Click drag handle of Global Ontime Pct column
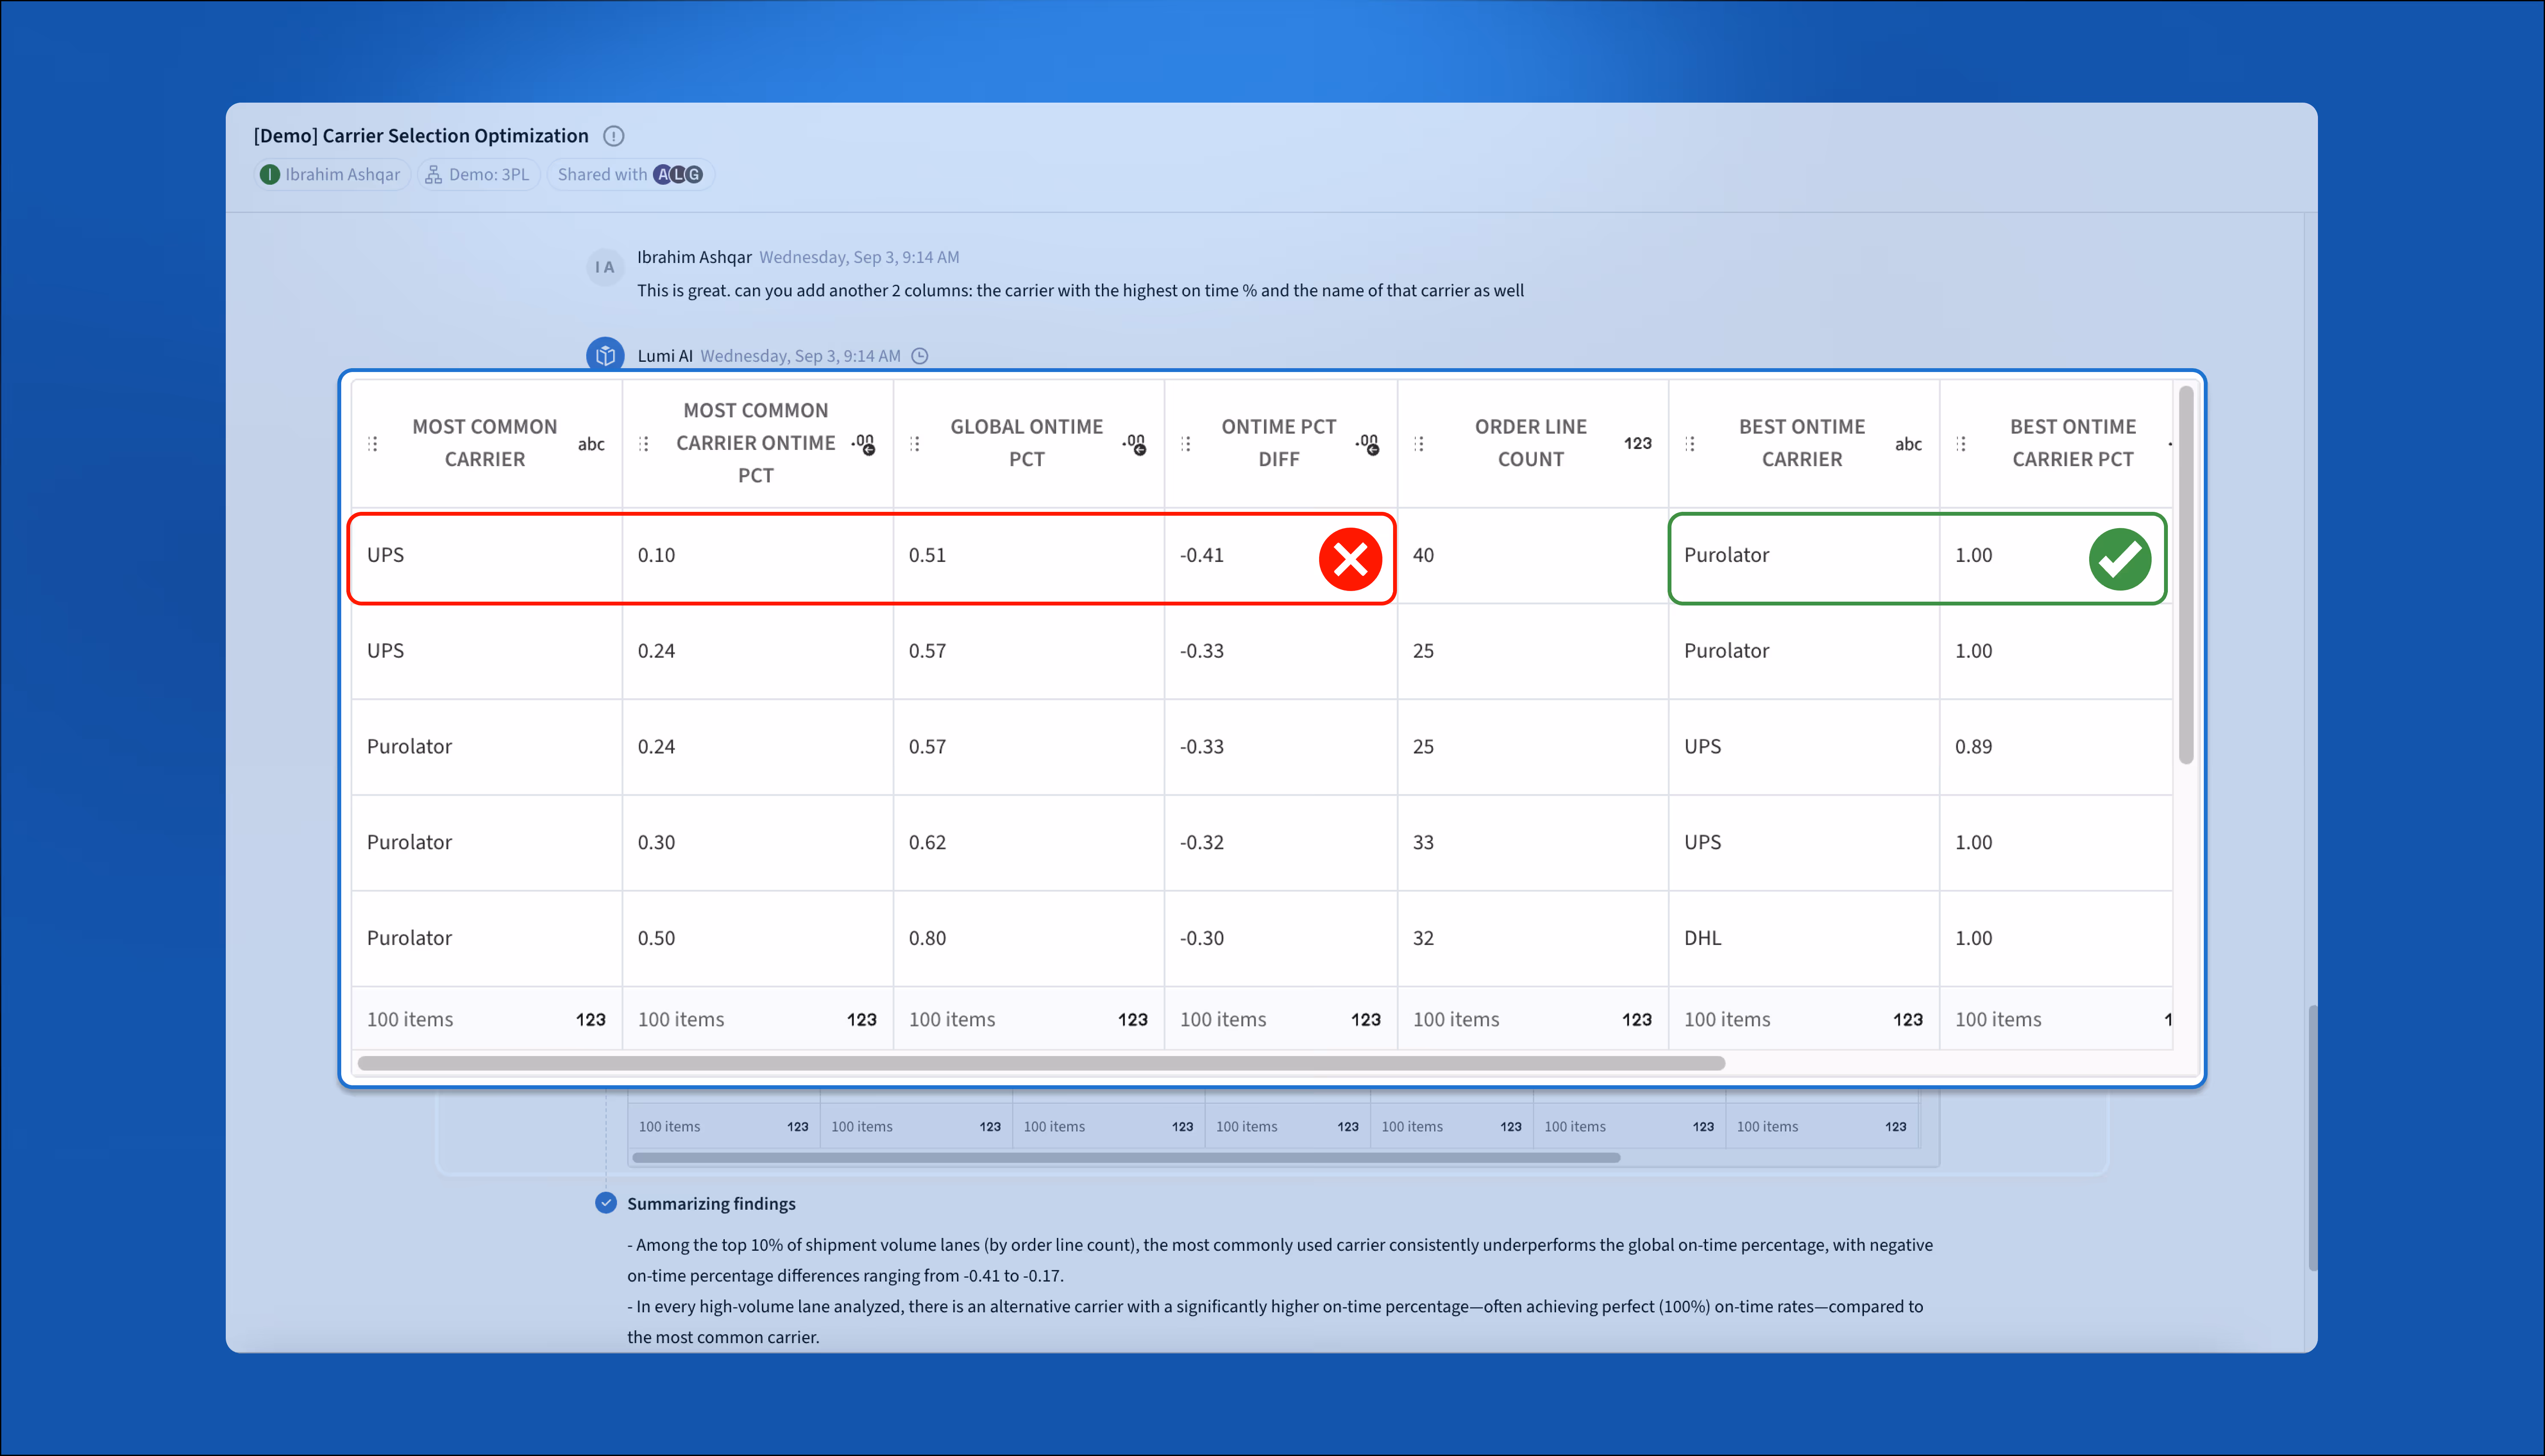2545x1456 pixels. [x=915, y=443]
